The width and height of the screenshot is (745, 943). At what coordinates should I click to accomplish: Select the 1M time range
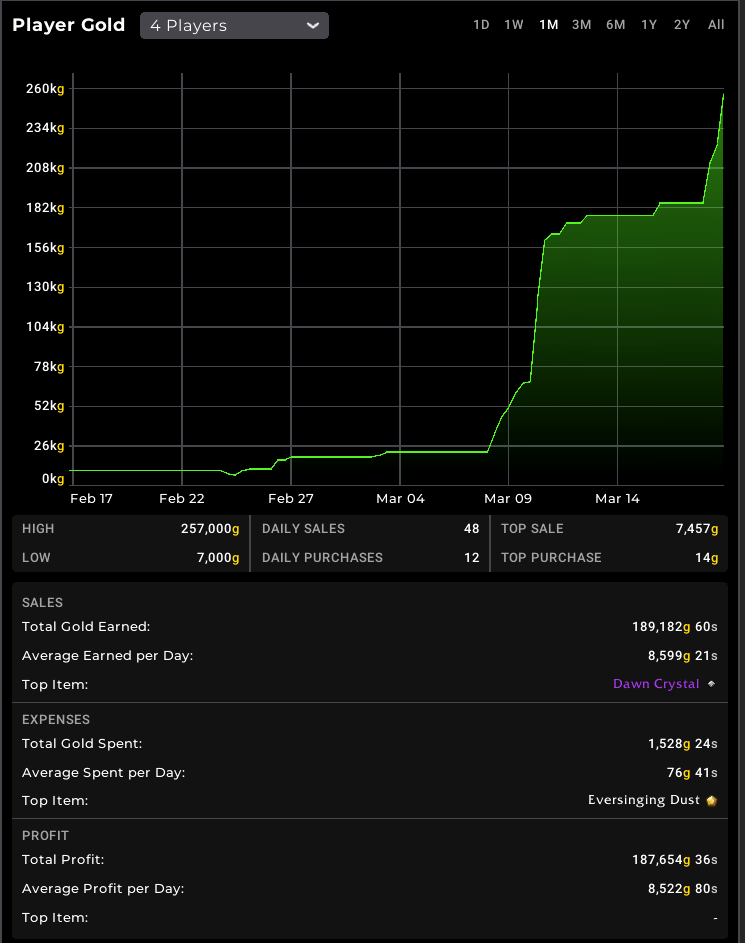[x=548, y=25]
